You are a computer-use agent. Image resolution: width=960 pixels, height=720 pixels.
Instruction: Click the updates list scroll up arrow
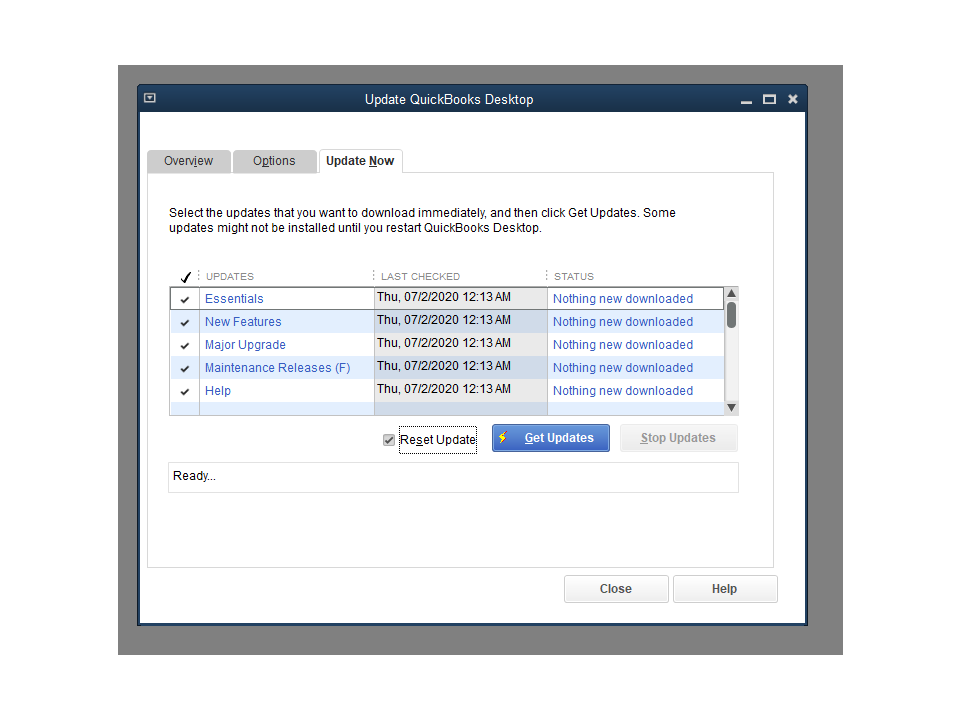(731, 293)
